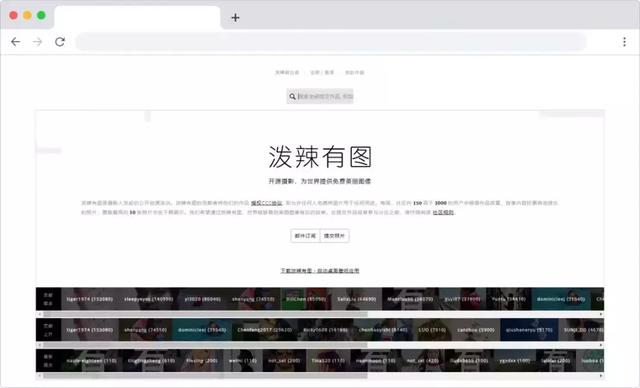Click the left scroll arrow of the first gallery row

tap(39, 314)
